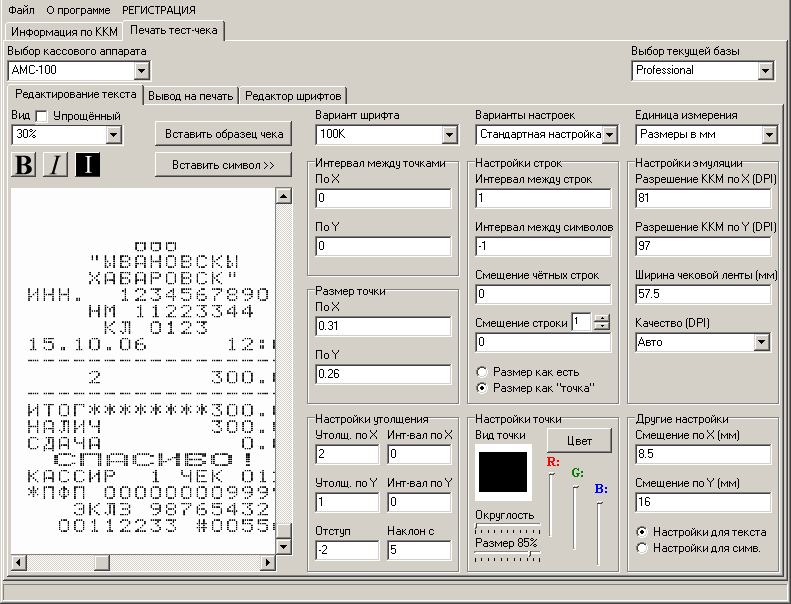Toggle Italic text formatting button
This screenshot has height=604, width=791.
click(55, 165)
